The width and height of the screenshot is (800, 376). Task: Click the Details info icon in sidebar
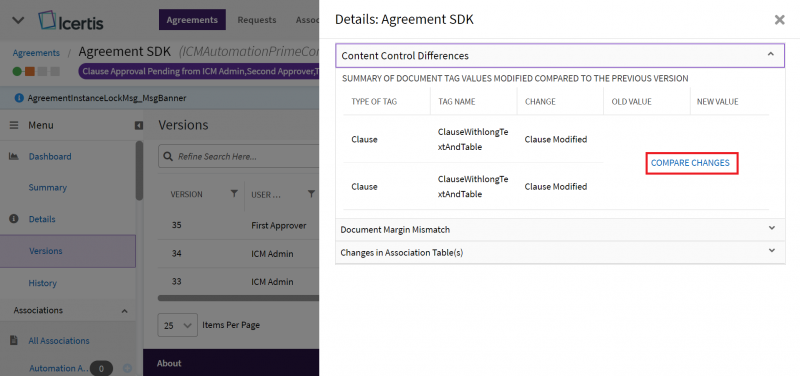pos(14,219)
